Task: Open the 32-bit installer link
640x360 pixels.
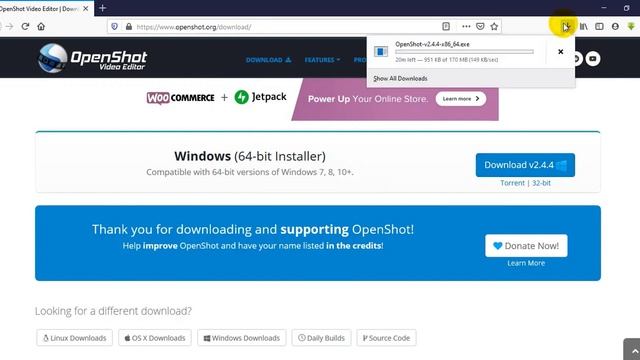Action: click(x=541, y=183)
